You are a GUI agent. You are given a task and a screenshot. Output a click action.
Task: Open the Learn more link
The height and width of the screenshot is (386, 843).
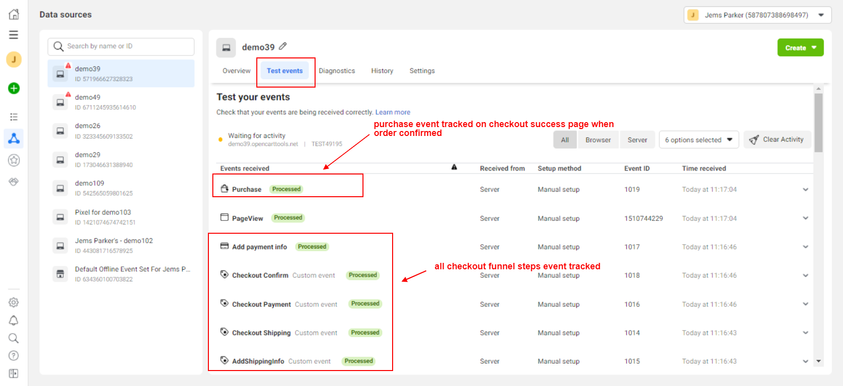tap(392, 112)
